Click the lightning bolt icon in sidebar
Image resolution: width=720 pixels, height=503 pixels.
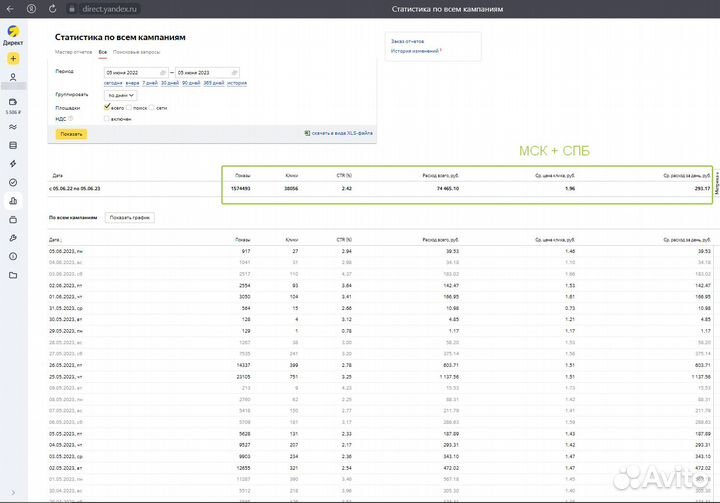pos(13,163)
